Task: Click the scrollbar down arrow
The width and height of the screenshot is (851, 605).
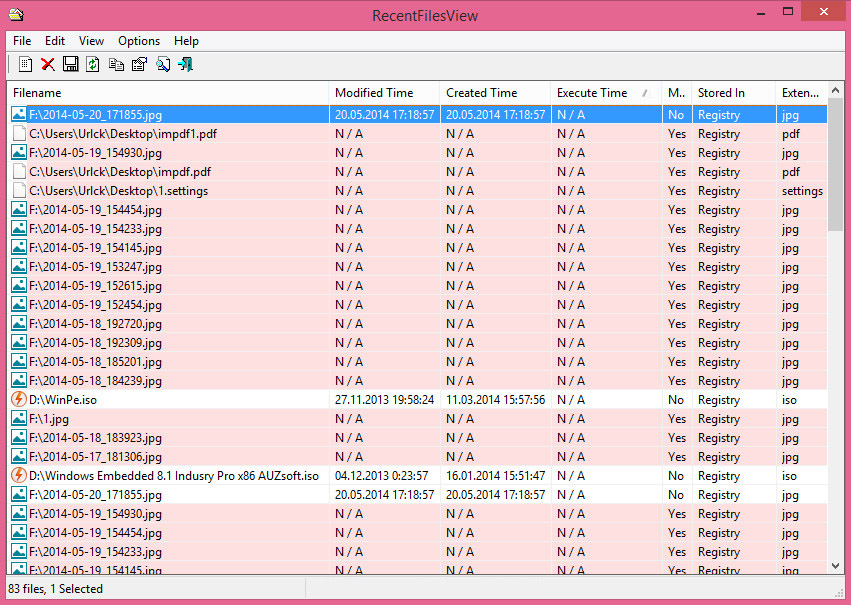Action: pyautogui.click(x=836, y=566)
